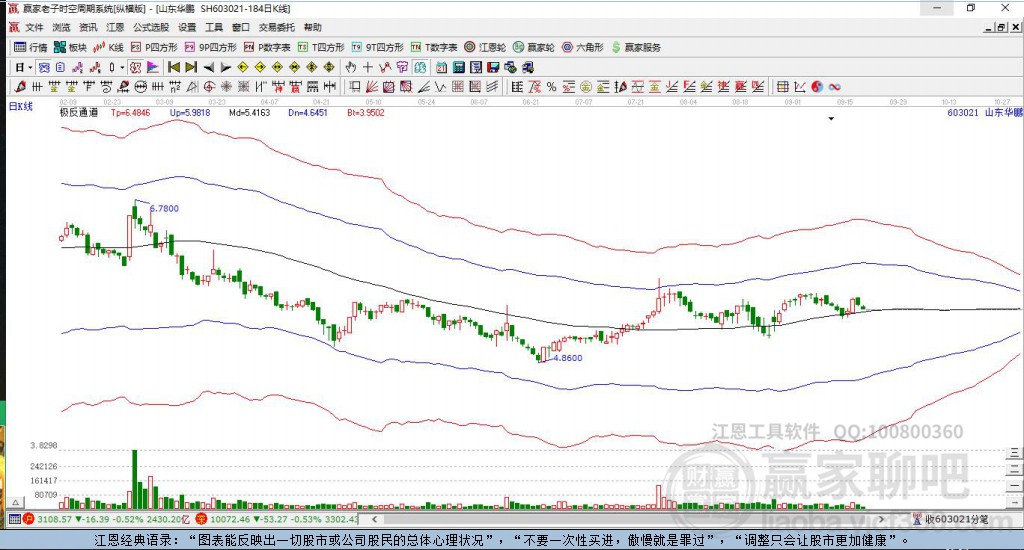Image resolution: width=1024 pixels, height=550 pixels.
Task: Click the 极反通道 indicator label
Action: point(79,112)
